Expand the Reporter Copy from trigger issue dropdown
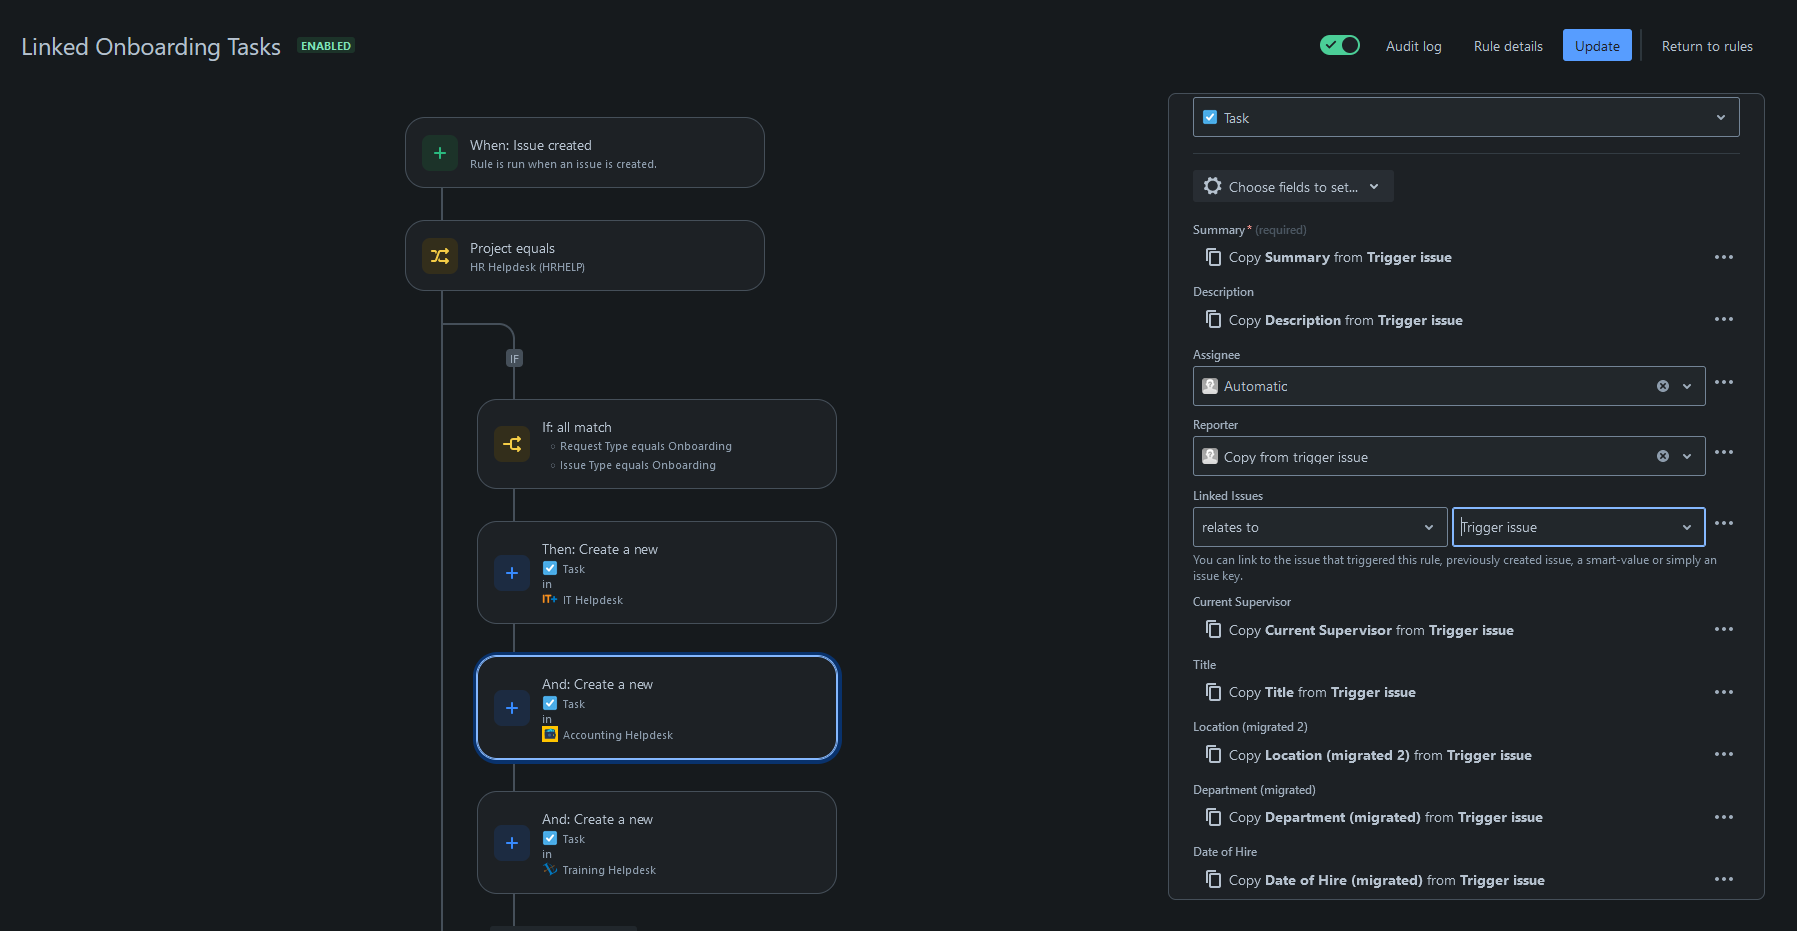This screenshot has width=1797, height=931. point(1687,456)
